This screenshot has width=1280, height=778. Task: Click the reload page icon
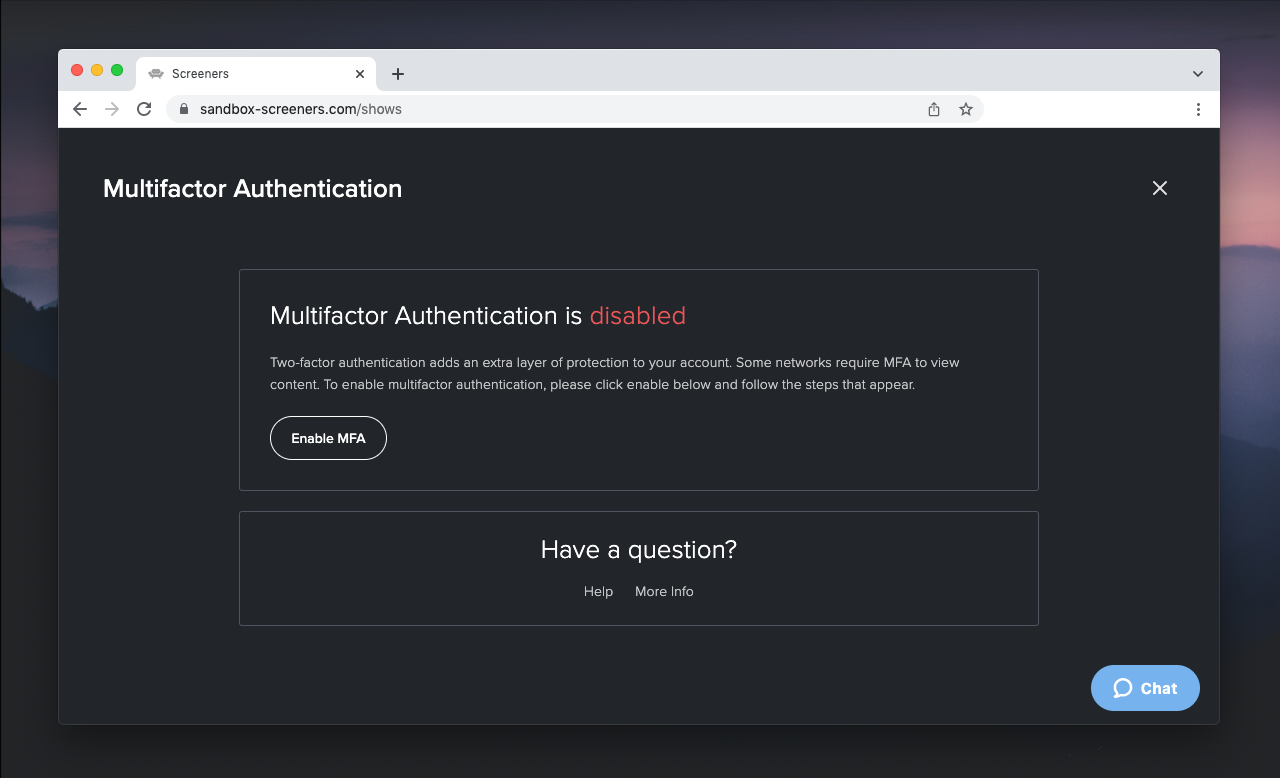click(x=143, y=109)
